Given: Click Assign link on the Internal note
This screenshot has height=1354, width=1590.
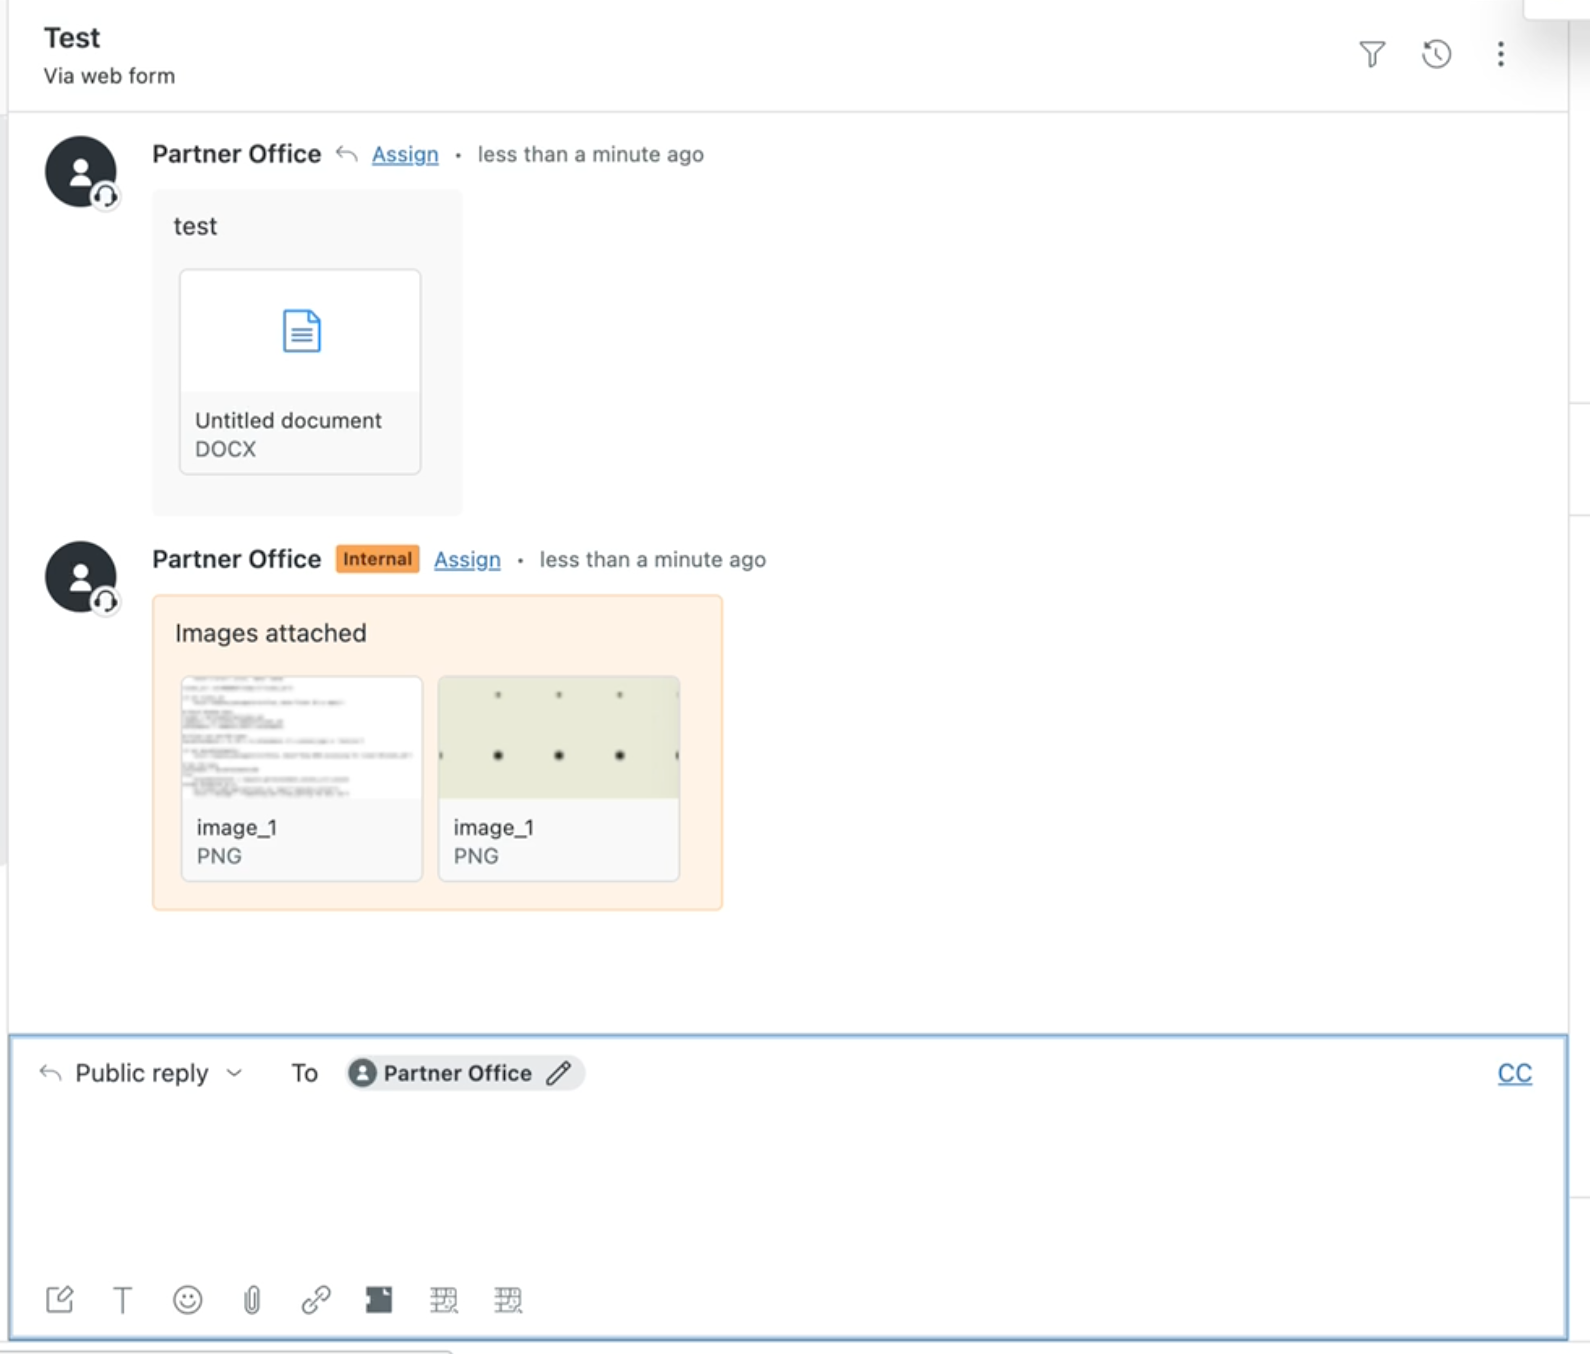Looking at the screenshot, I should 467,559.
